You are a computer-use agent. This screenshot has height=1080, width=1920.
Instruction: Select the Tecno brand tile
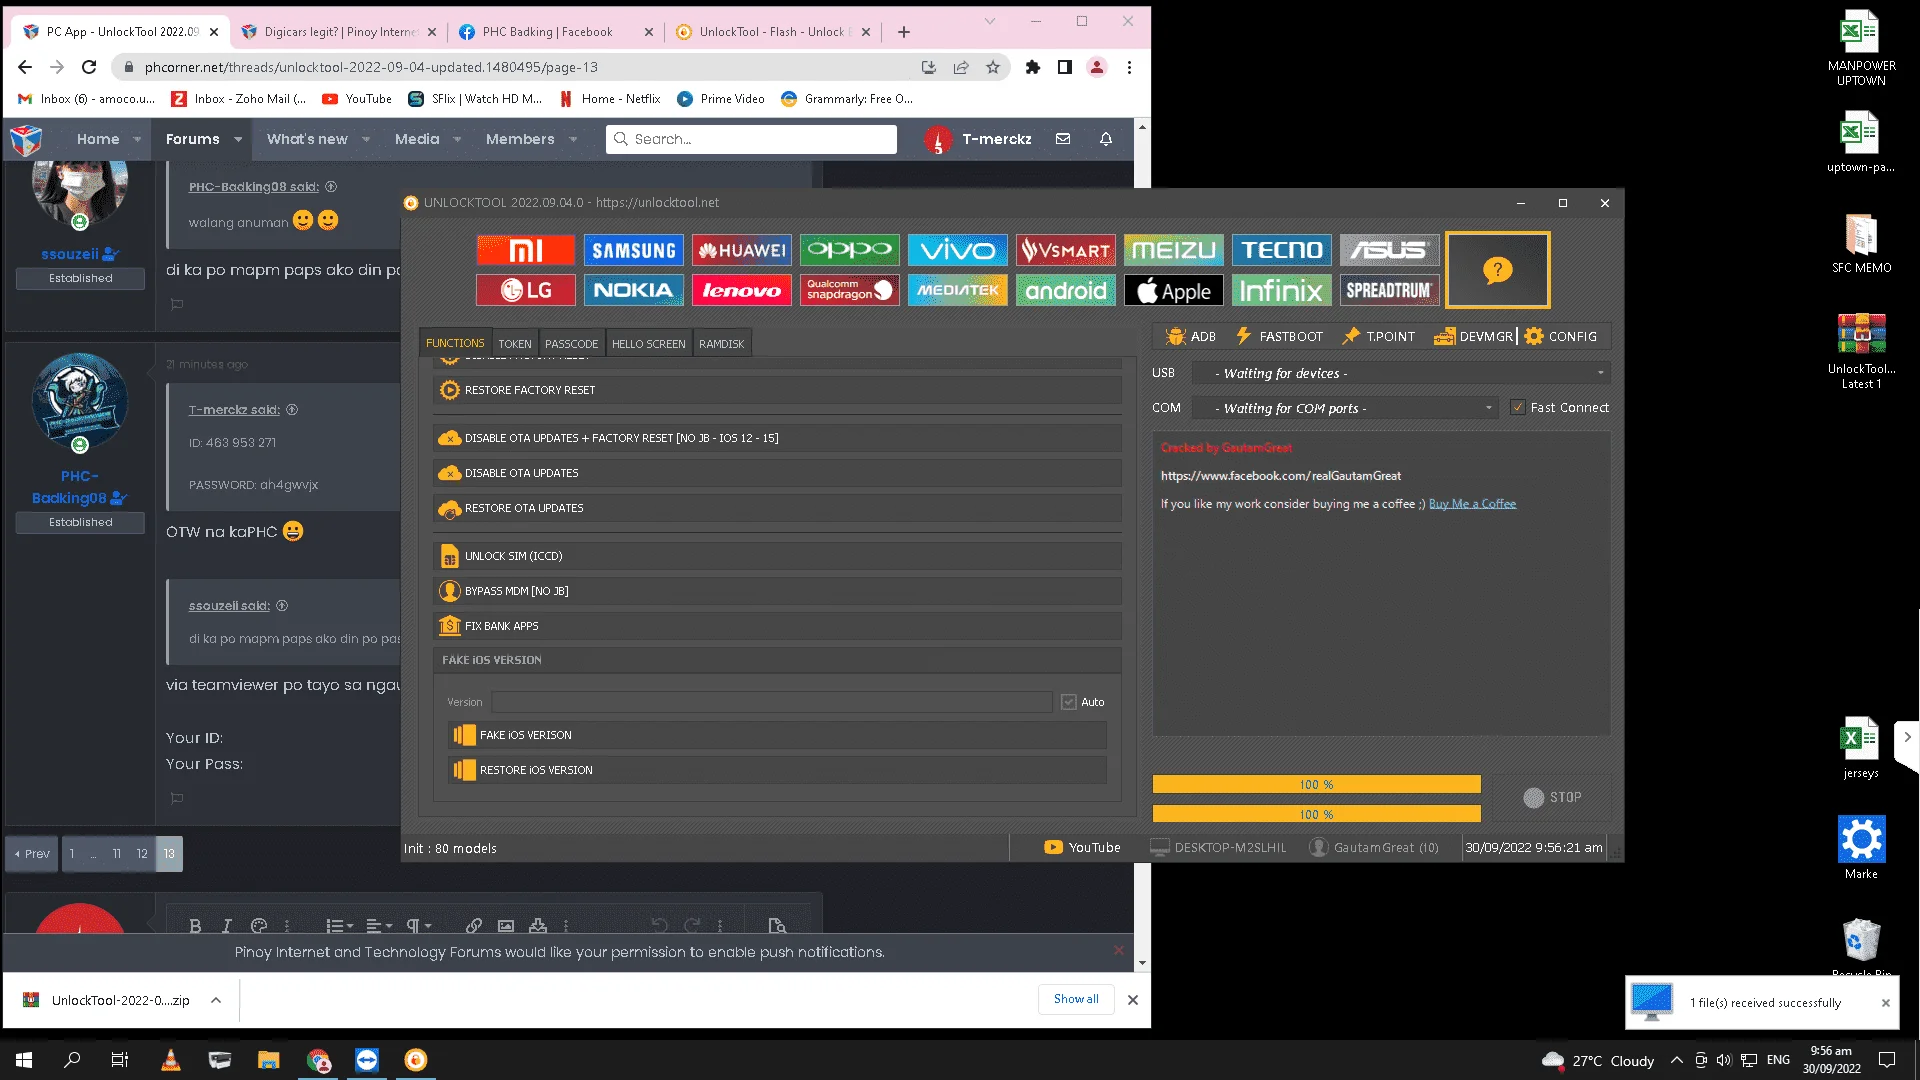(1282, 250)
